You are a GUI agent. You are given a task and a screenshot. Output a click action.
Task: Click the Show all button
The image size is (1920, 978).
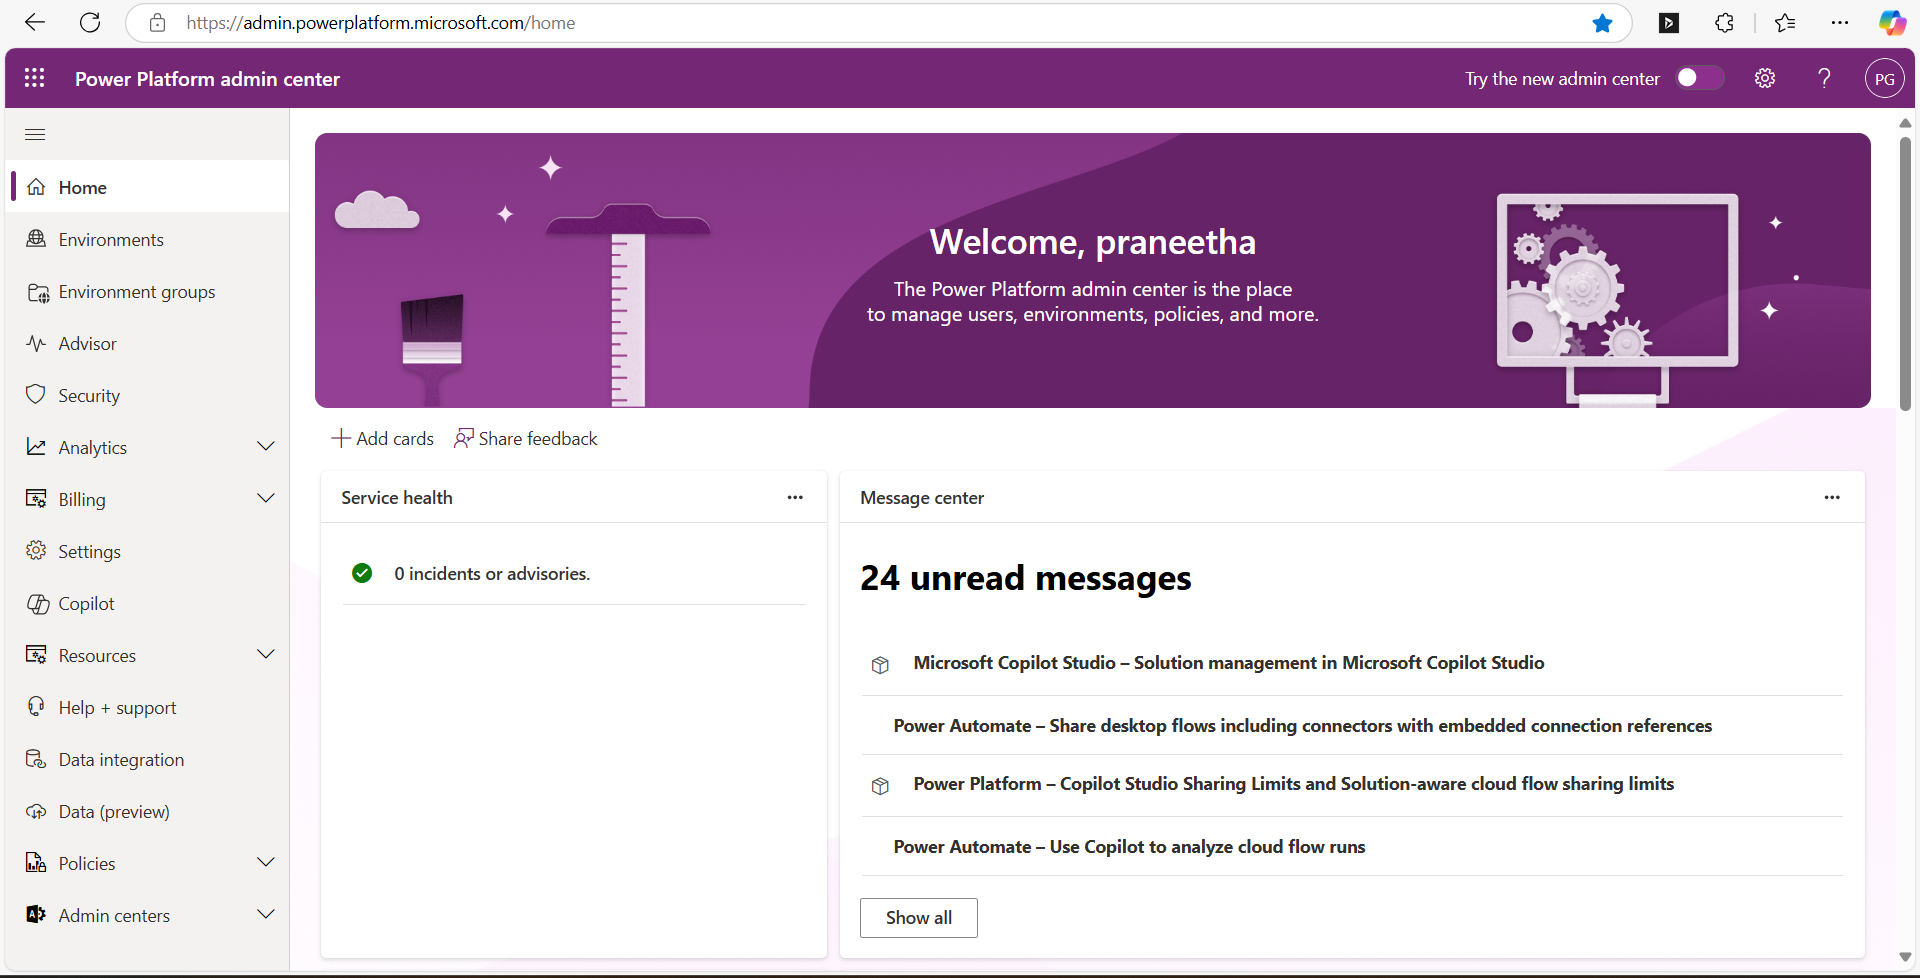tap(918, 918)
